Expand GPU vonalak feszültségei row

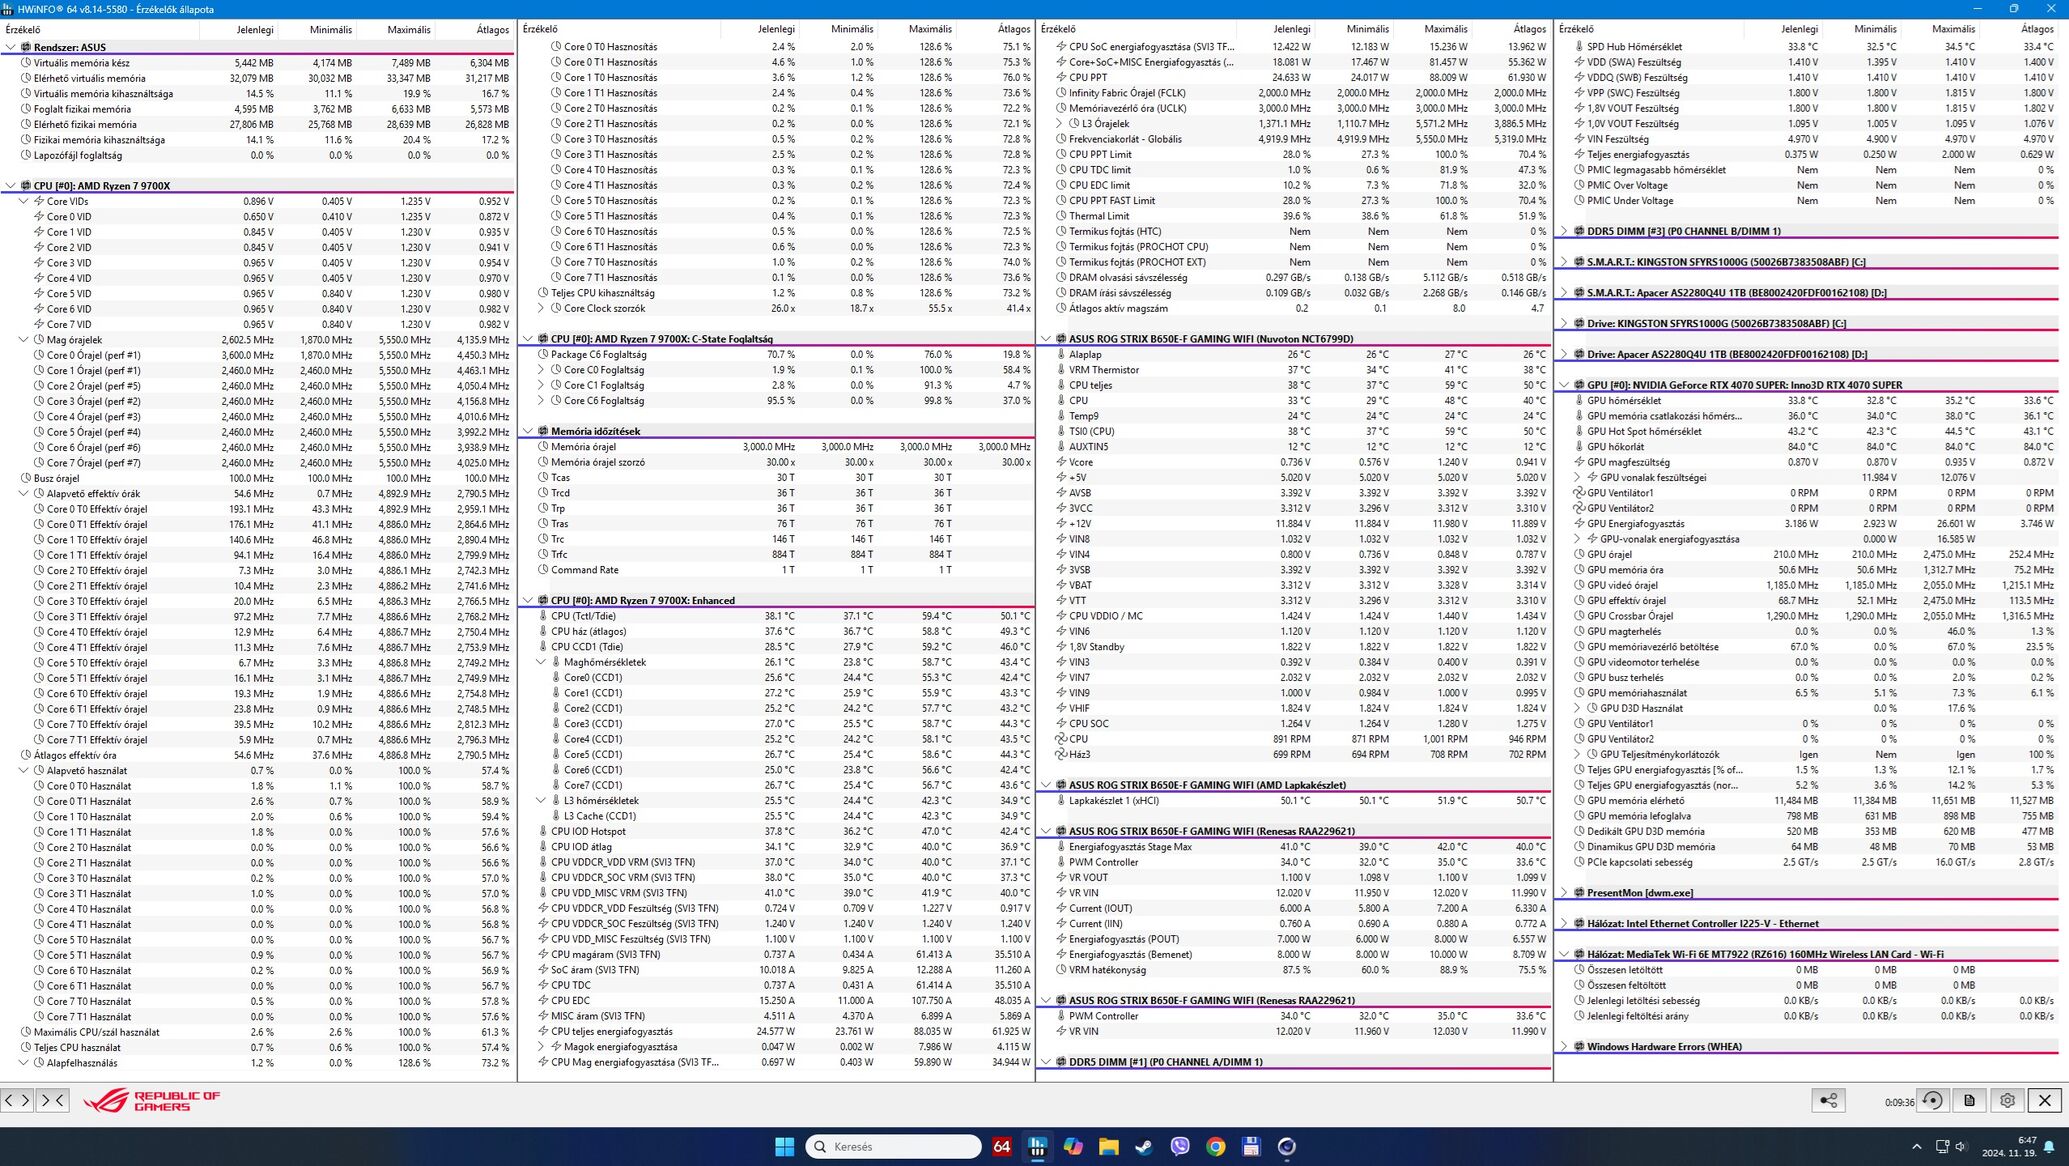coord(1577,477)
